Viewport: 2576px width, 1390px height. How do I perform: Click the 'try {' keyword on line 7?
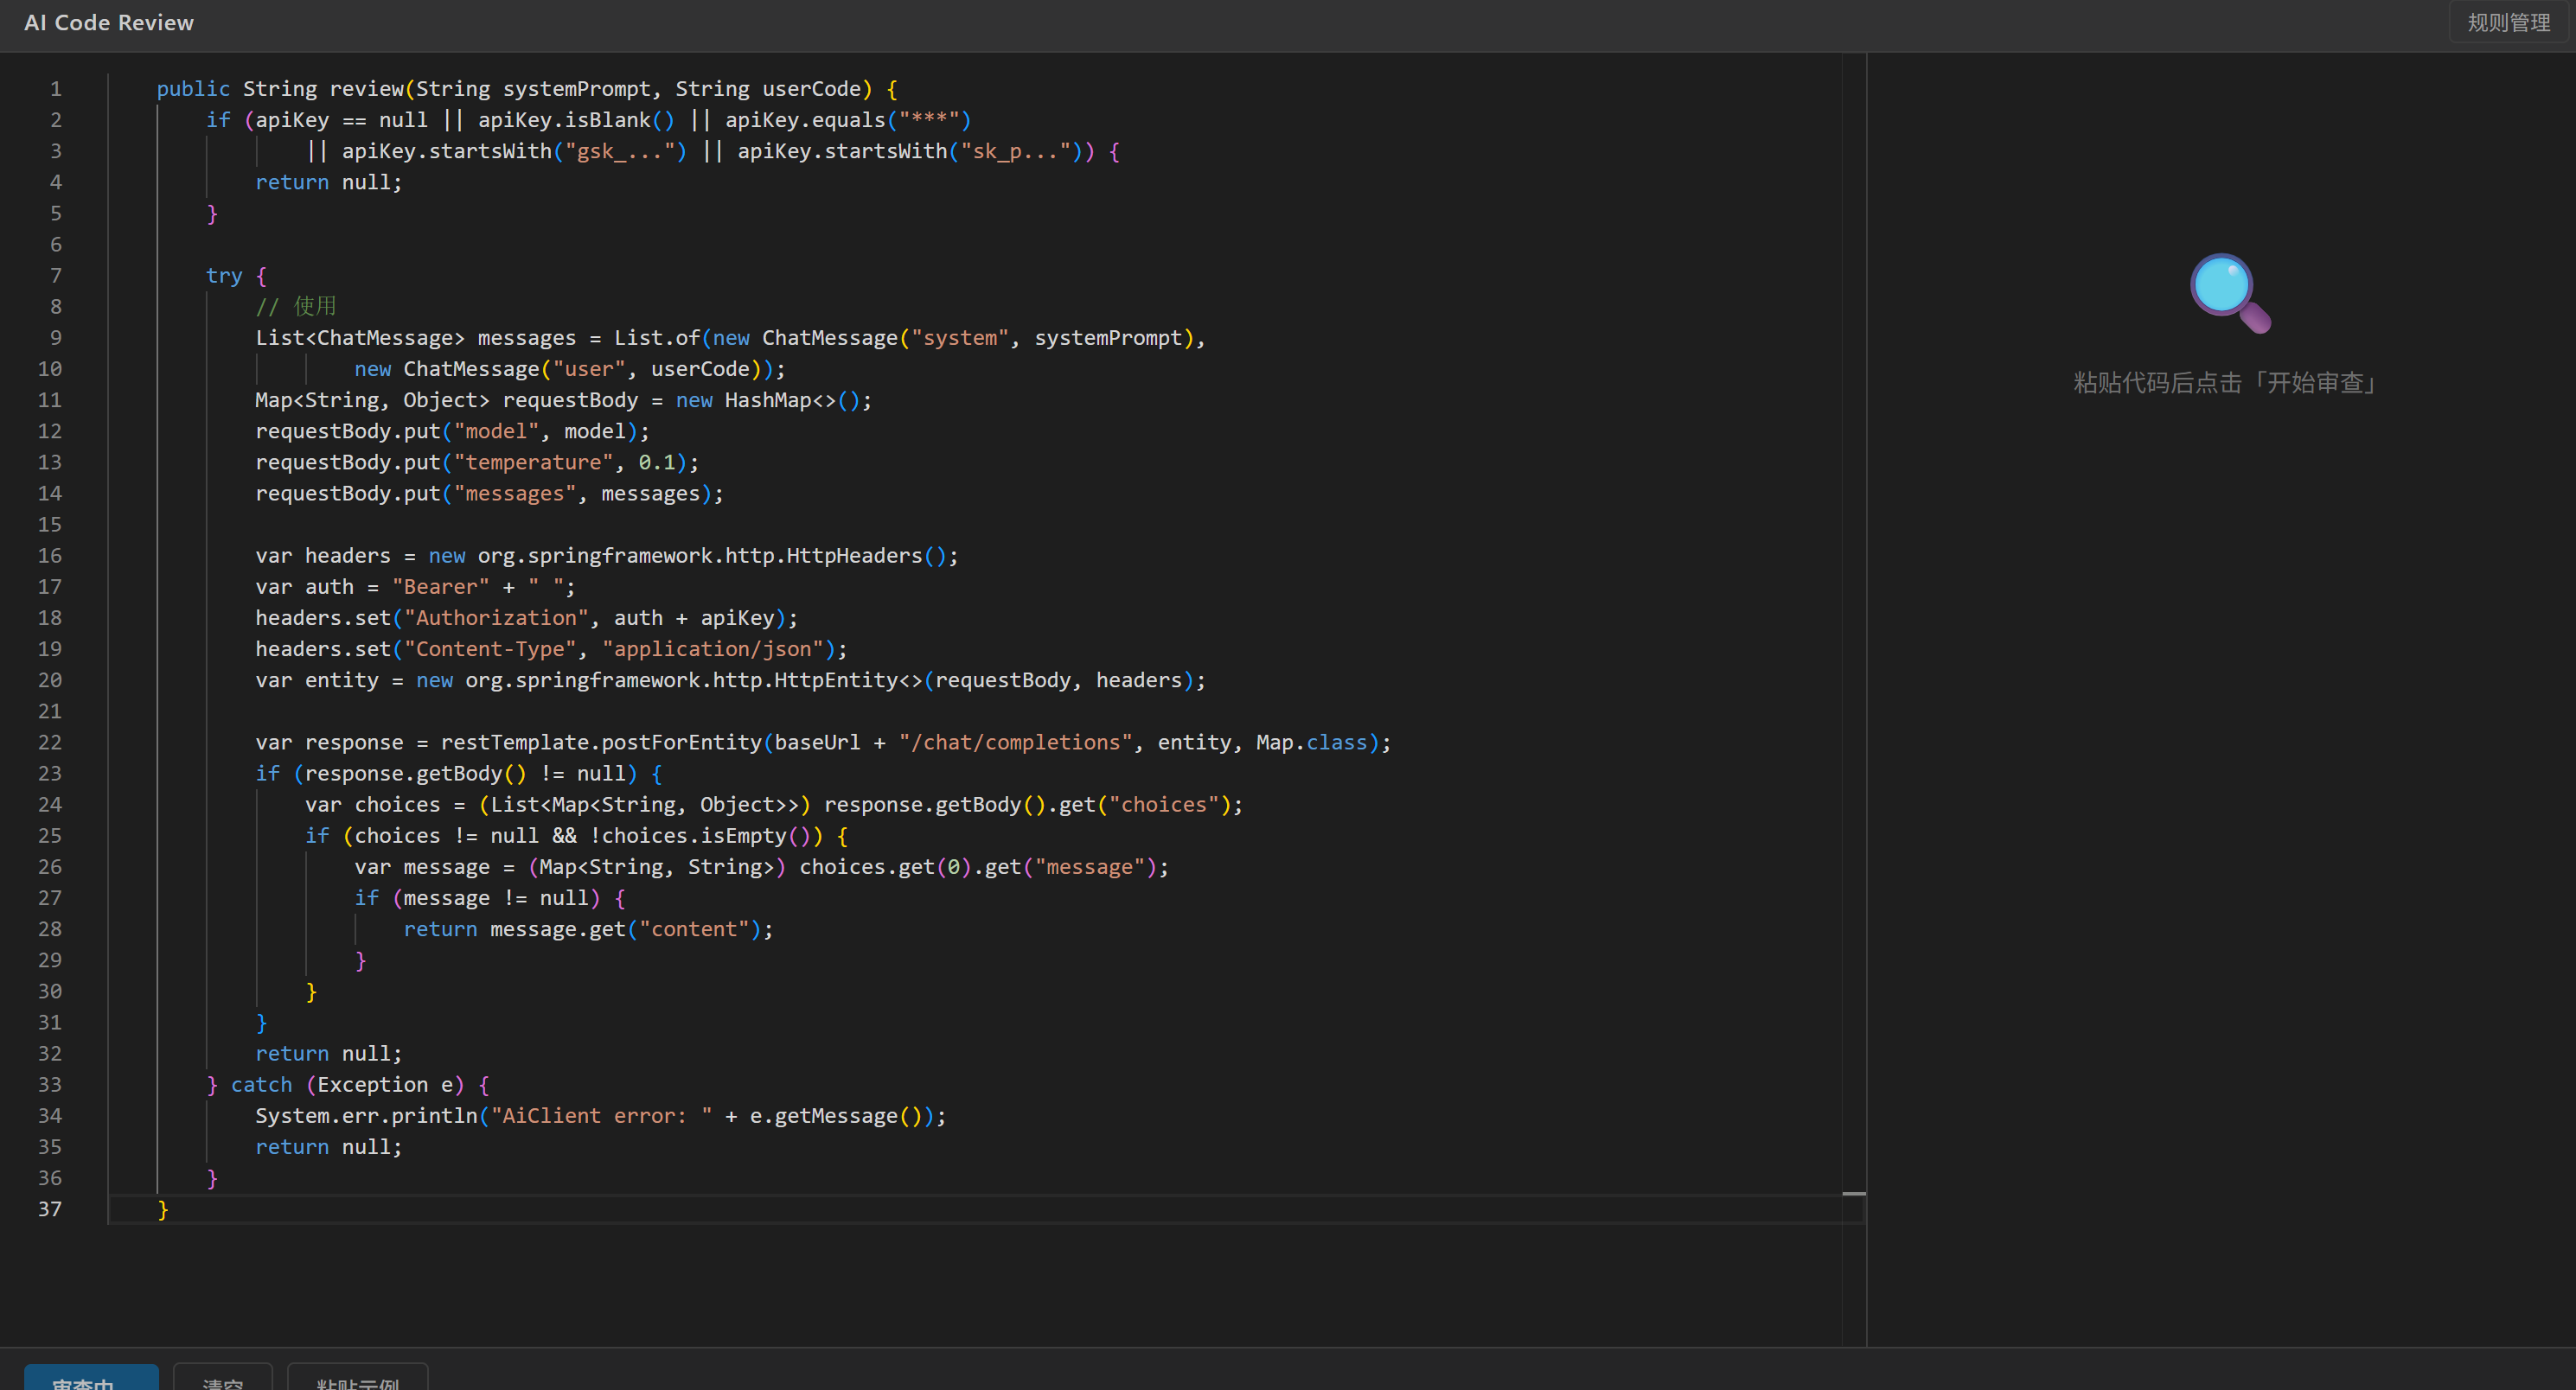click(236, 276)
